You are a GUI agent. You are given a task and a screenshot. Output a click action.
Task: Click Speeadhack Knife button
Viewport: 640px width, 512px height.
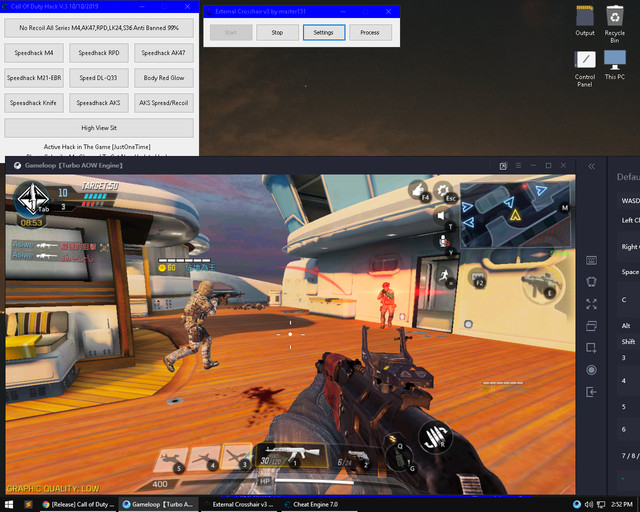pos(34,102)
